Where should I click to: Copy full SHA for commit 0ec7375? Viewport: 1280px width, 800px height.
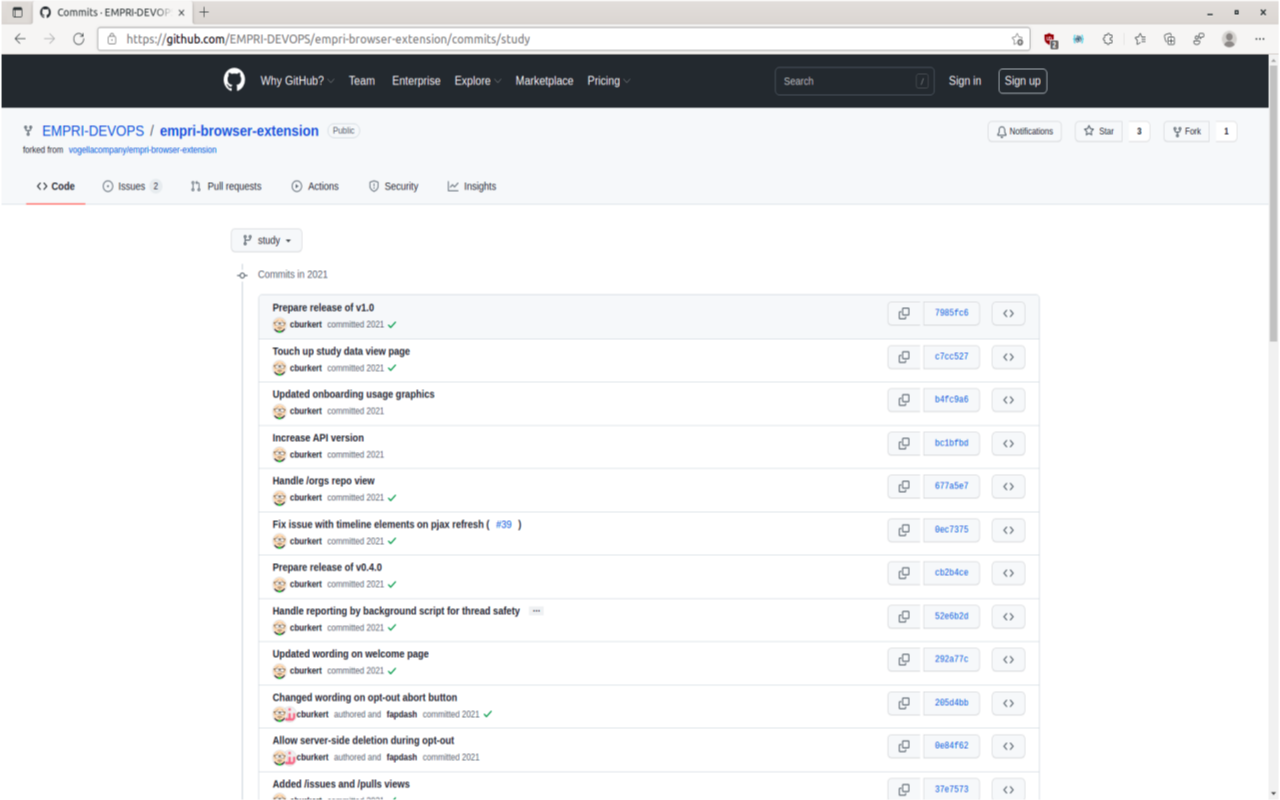904,530
